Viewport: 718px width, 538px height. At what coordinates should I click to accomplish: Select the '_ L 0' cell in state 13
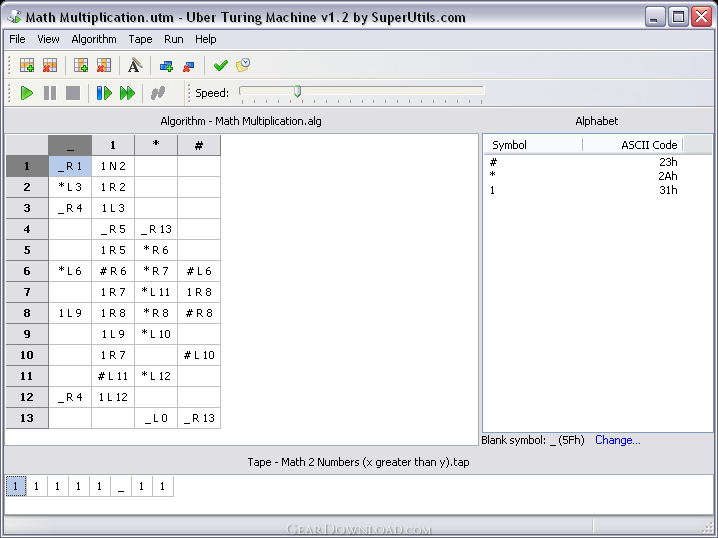coord(156,418)
